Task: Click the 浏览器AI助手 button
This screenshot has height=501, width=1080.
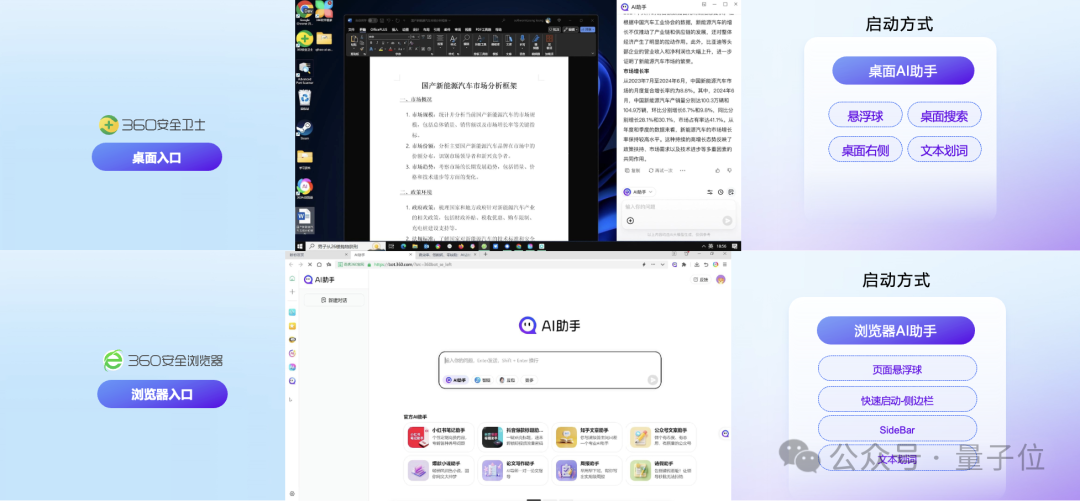Action: pos(896,330)
